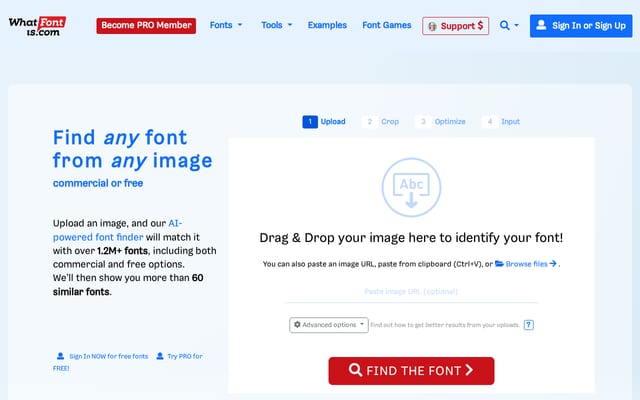Expand the Advanced options dropdown

click(329, 325)
